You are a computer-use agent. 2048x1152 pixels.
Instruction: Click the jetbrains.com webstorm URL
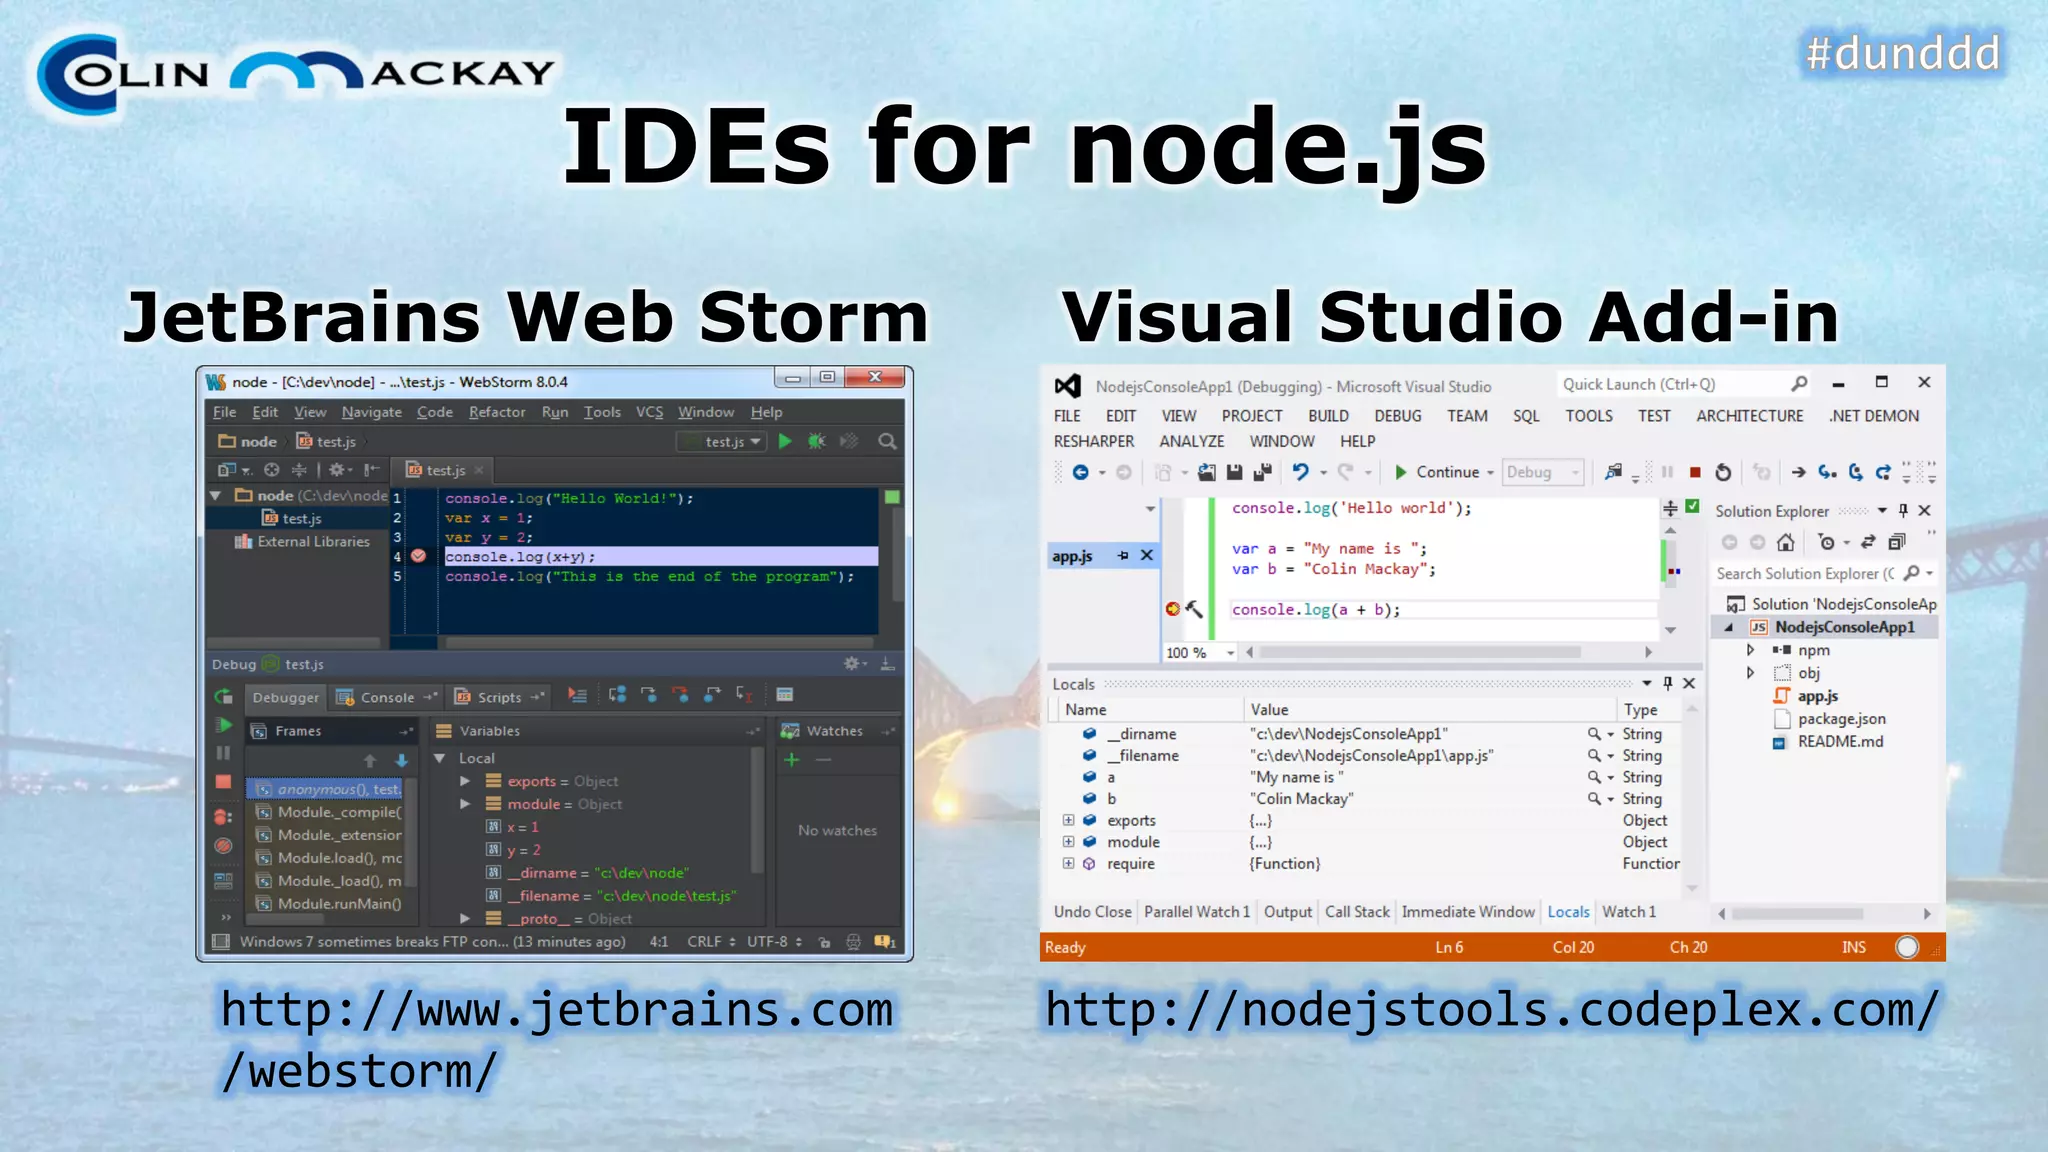click(557, 1040)
